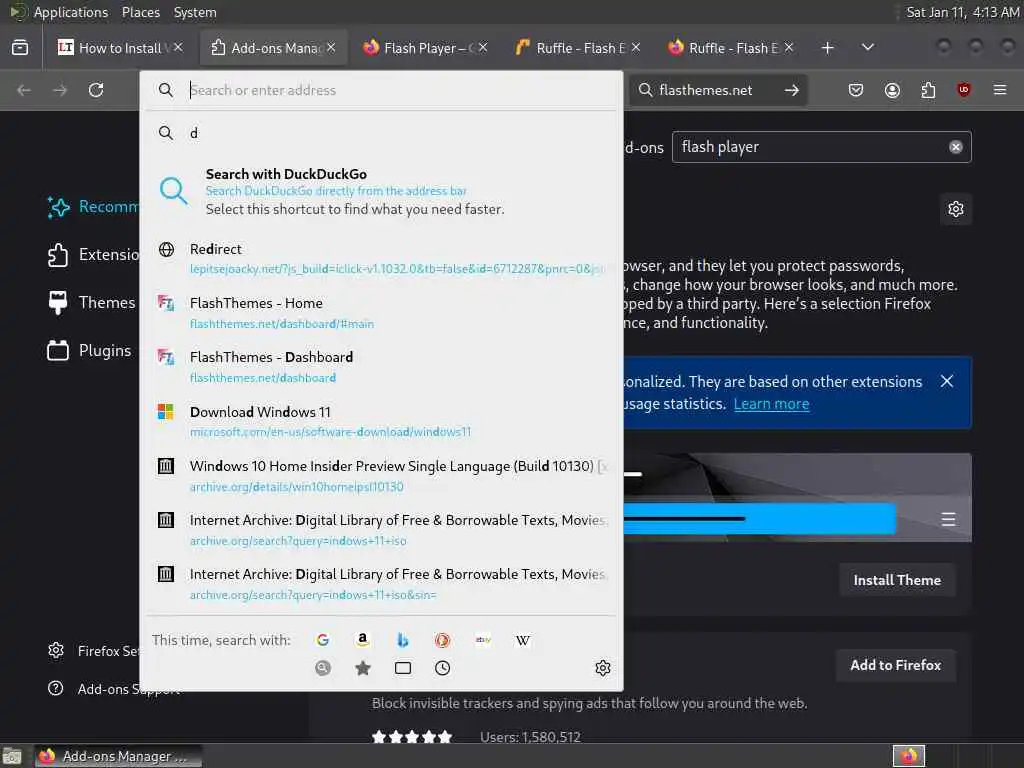
Task: Open Firefox Settings from sidebar
Action: point(92,650)
